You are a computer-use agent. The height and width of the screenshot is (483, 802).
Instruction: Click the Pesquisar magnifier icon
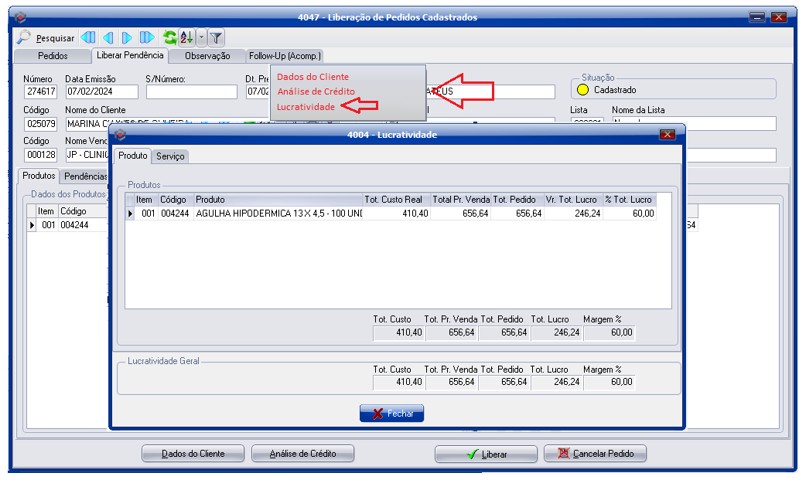tap(24, 38)
